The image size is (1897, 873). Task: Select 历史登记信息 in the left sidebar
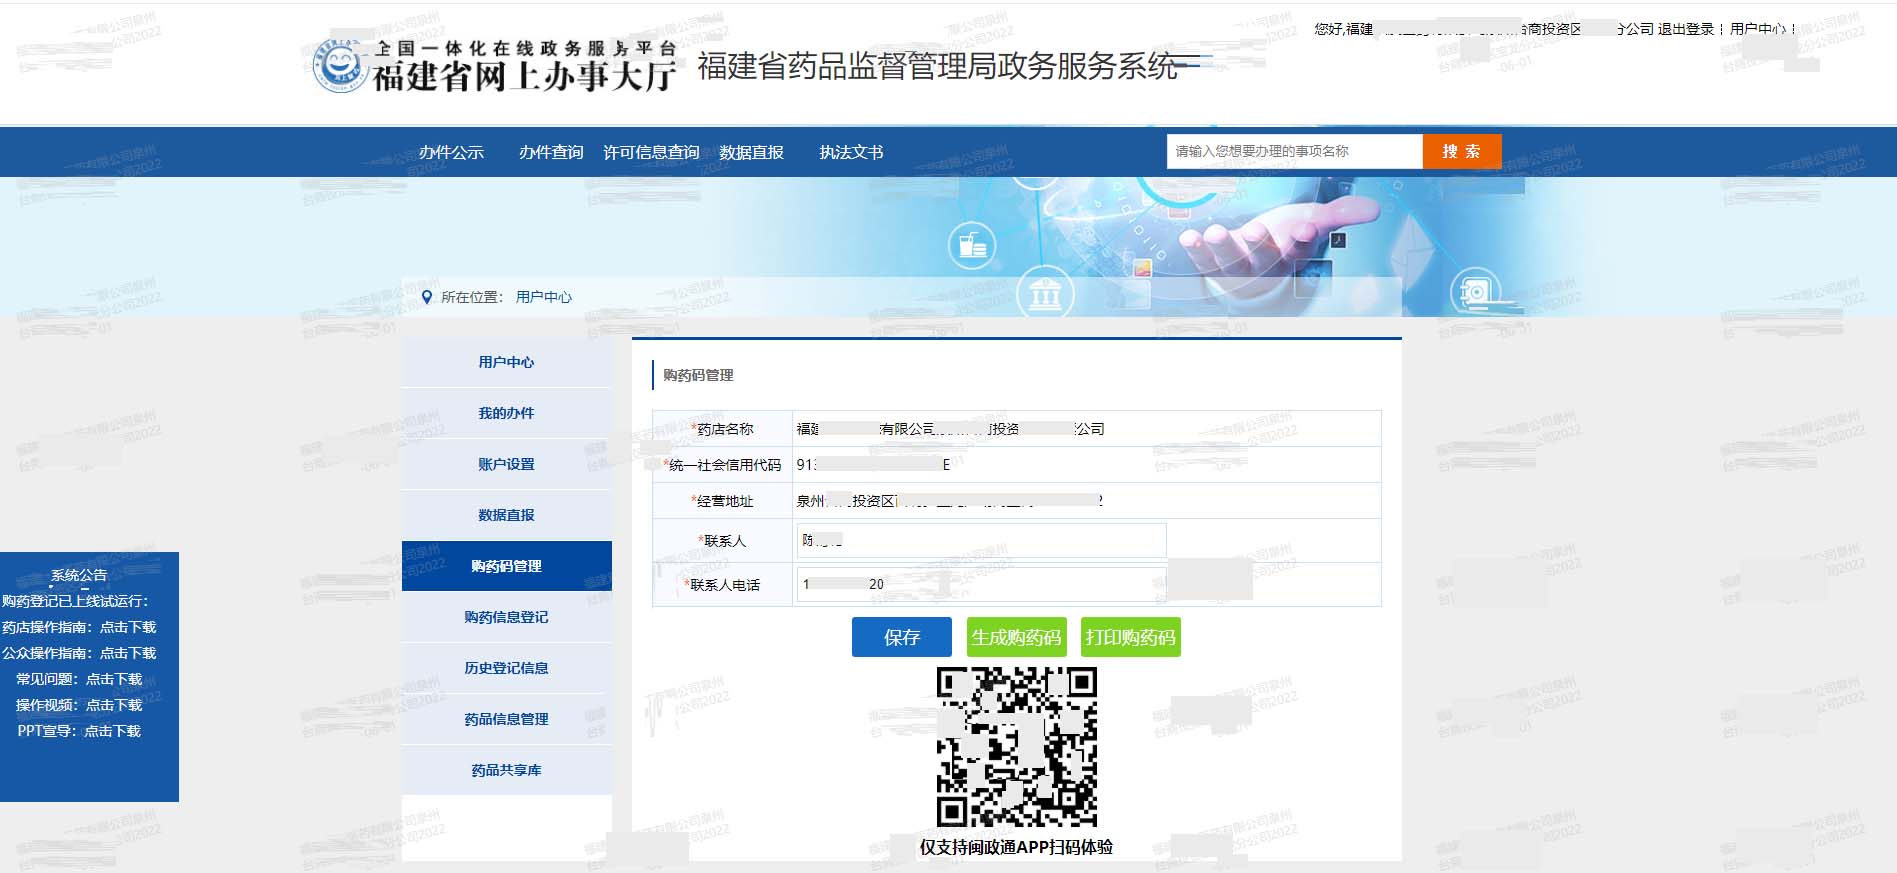point(506,668)
